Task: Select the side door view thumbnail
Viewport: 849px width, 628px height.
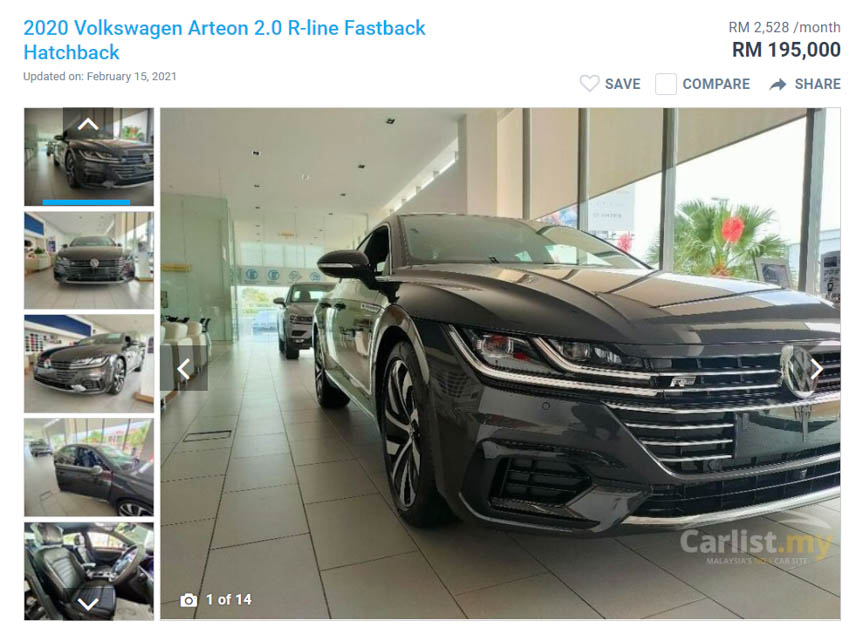Action: coord(89,467)
